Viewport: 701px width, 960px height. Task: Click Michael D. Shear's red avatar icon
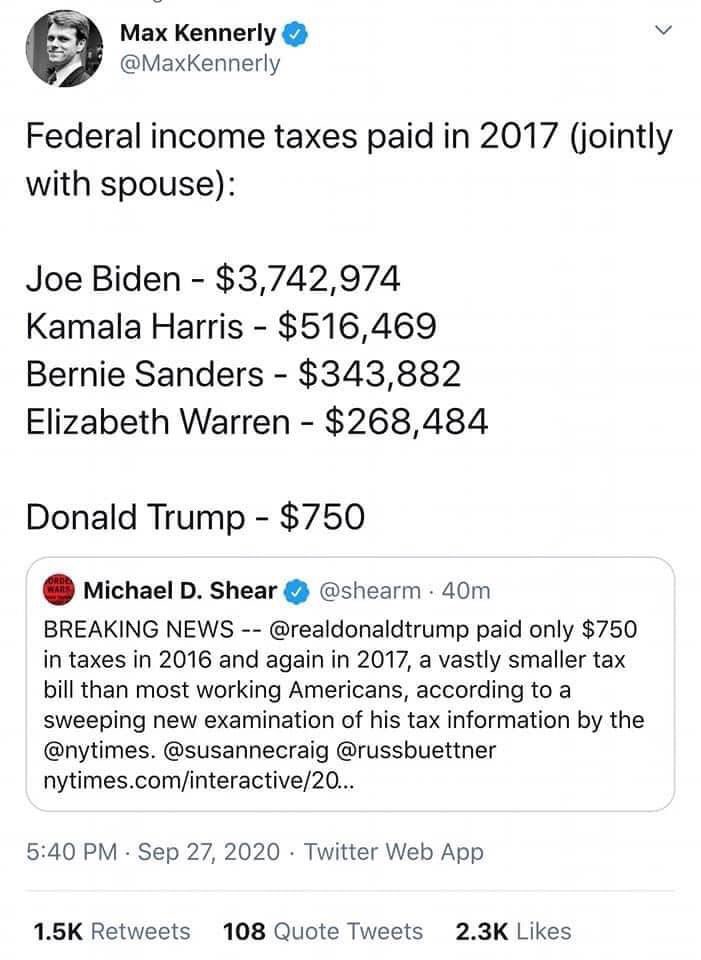coord(59,590)
